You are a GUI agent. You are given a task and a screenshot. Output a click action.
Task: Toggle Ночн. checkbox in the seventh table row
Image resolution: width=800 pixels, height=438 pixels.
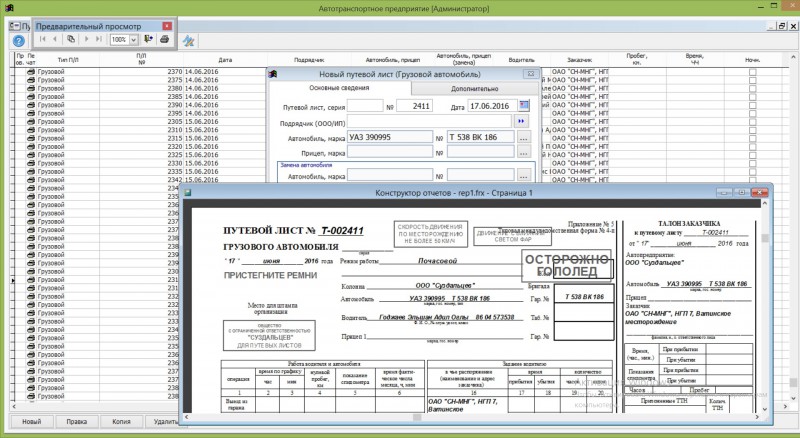click(753, 121)
